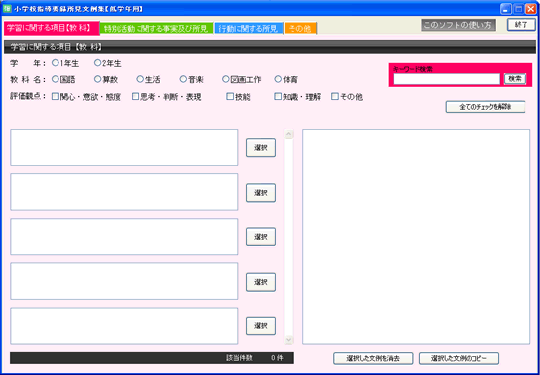
Task: Select the 2年生 grade radio button
Action: coord(97,63)
